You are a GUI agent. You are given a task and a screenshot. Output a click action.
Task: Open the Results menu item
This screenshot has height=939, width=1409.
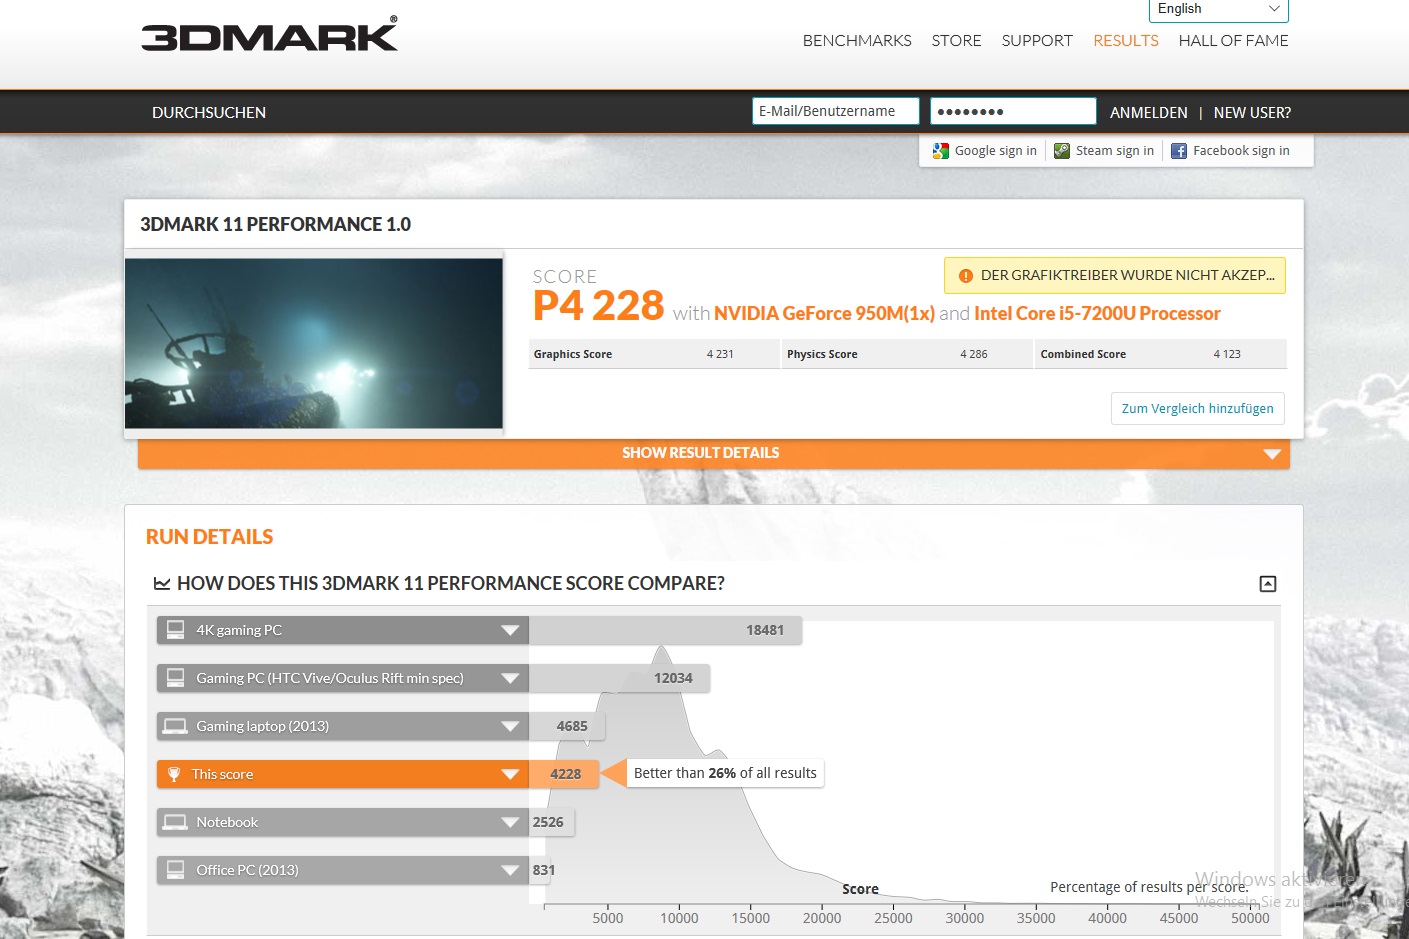click(x=1126, y=41)
